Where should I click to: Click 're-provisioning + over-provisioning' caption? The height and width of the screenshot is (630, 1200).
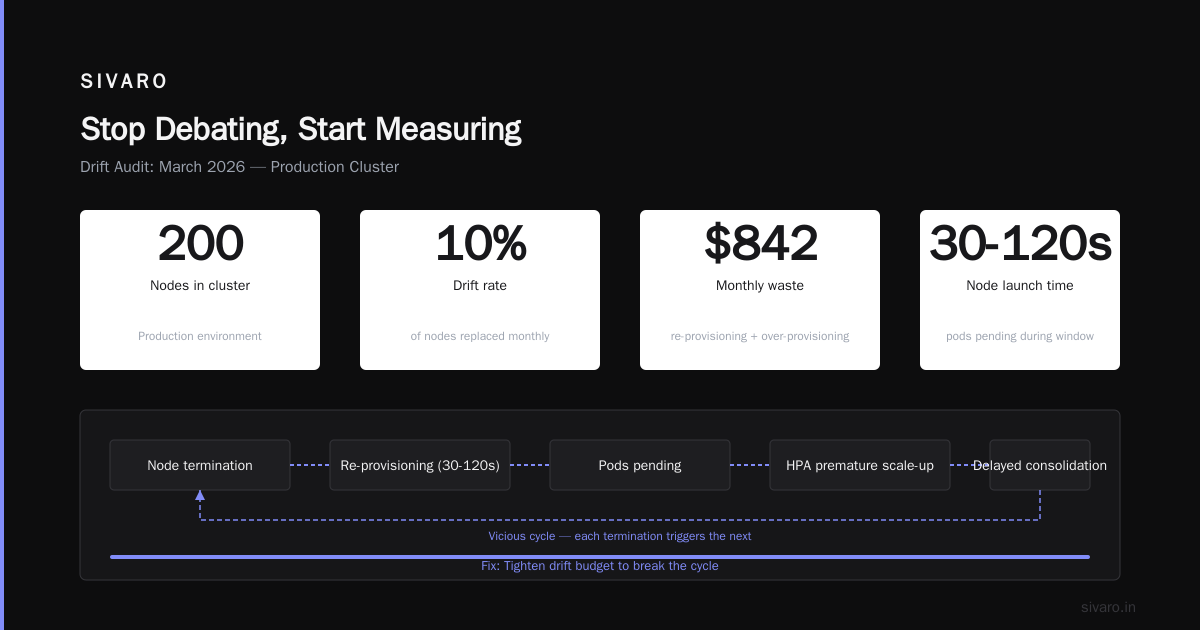pos(760,336)
